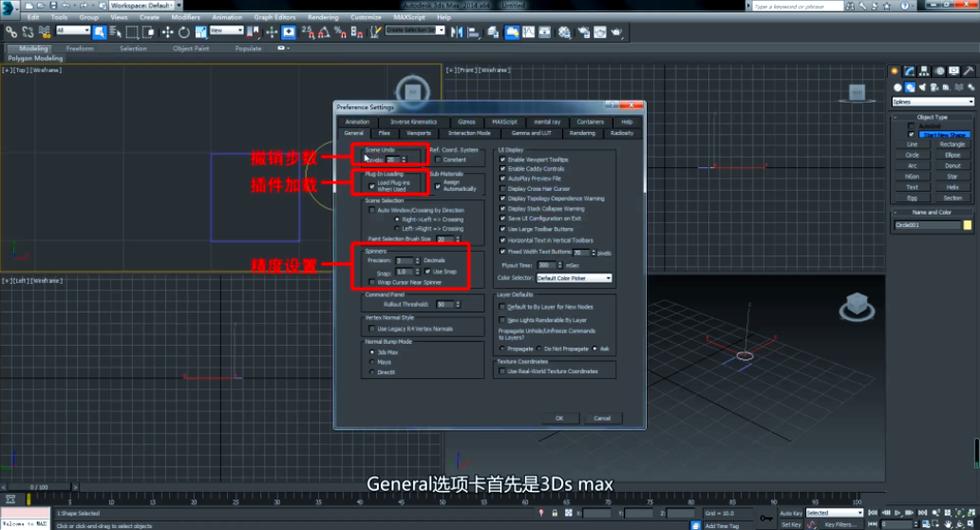980x530 pixels.
Task: Select the Maya normal bump mode
Action: coord(372,362)
